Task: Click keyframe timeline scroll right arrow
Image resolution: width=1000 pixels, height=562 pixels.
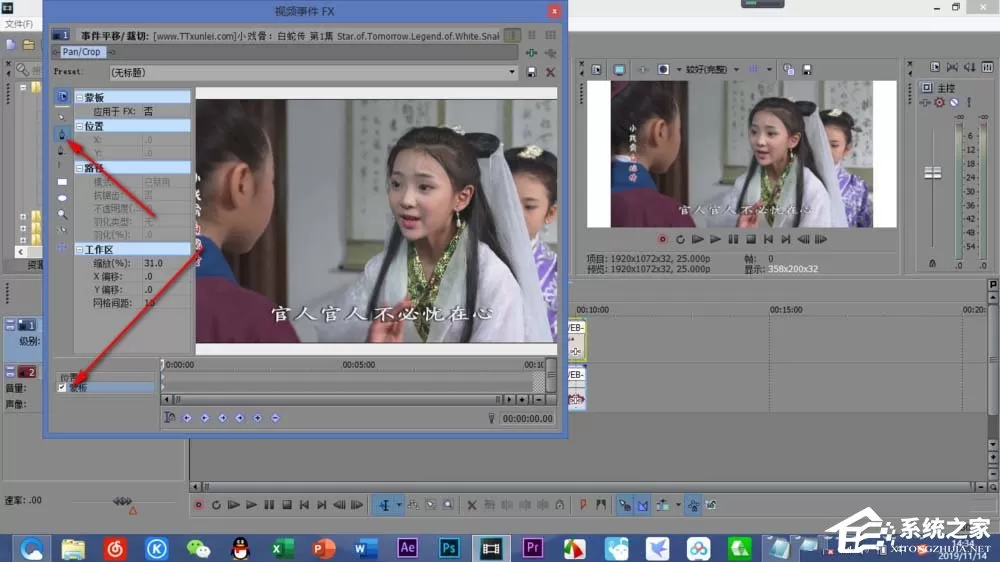Action: tap(508, 399)
